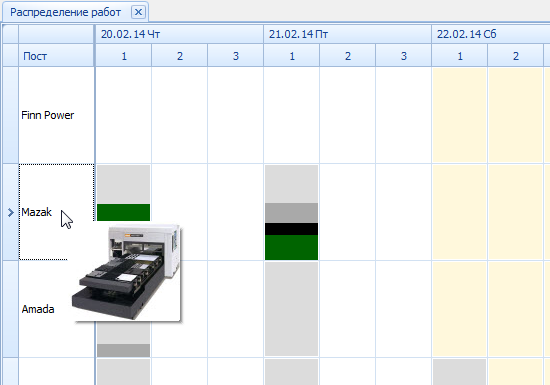Select the Amada row label
Viewport: 550px width, 385px height.
(x=38, y=309)
